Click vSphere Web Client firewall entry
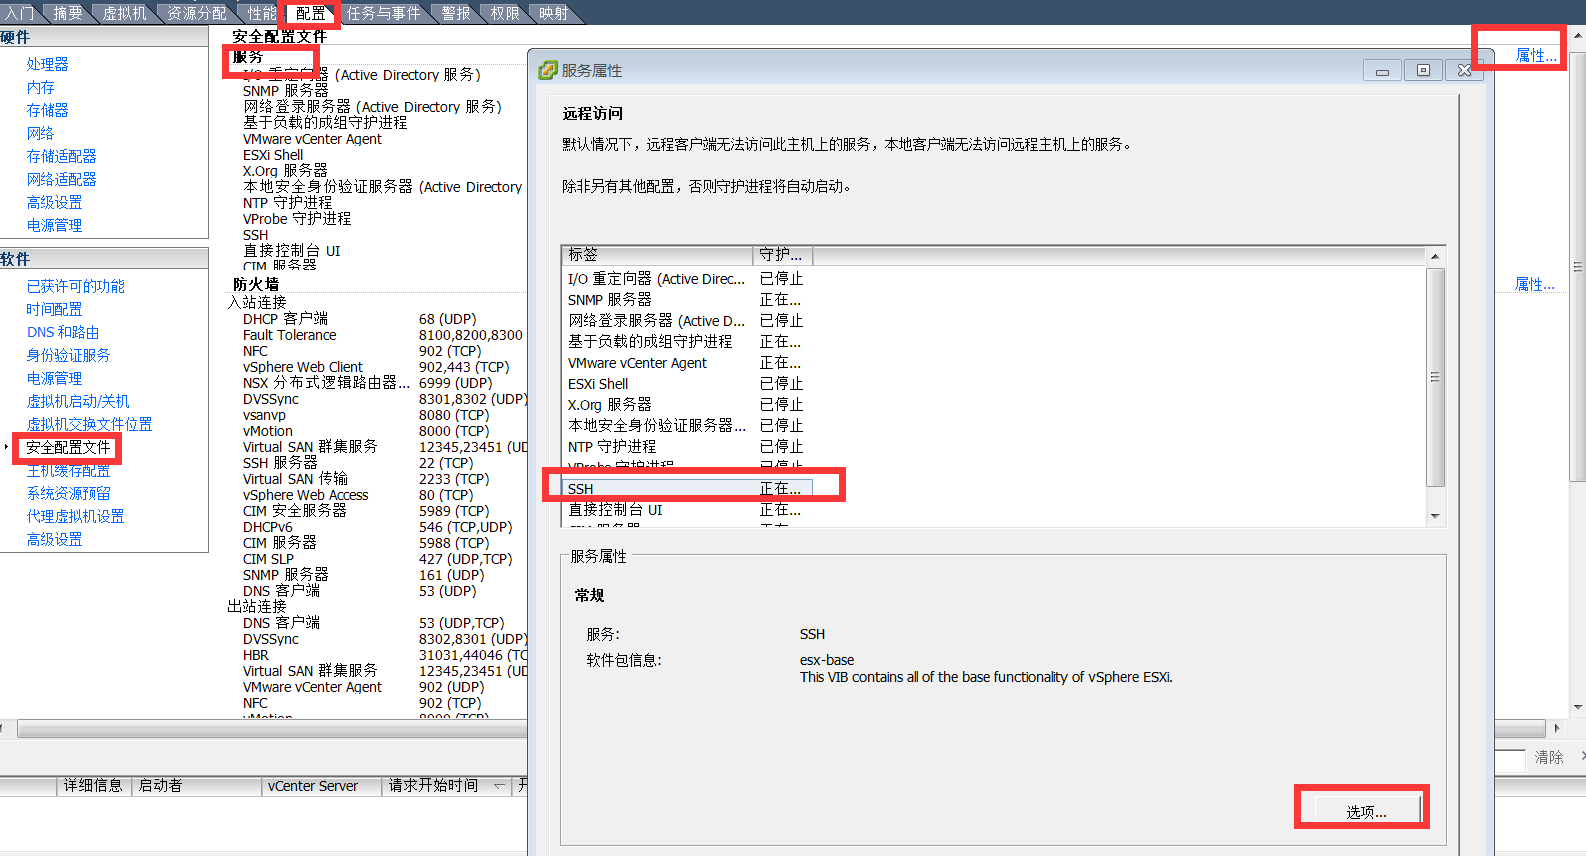 click(x=303, y=367)
